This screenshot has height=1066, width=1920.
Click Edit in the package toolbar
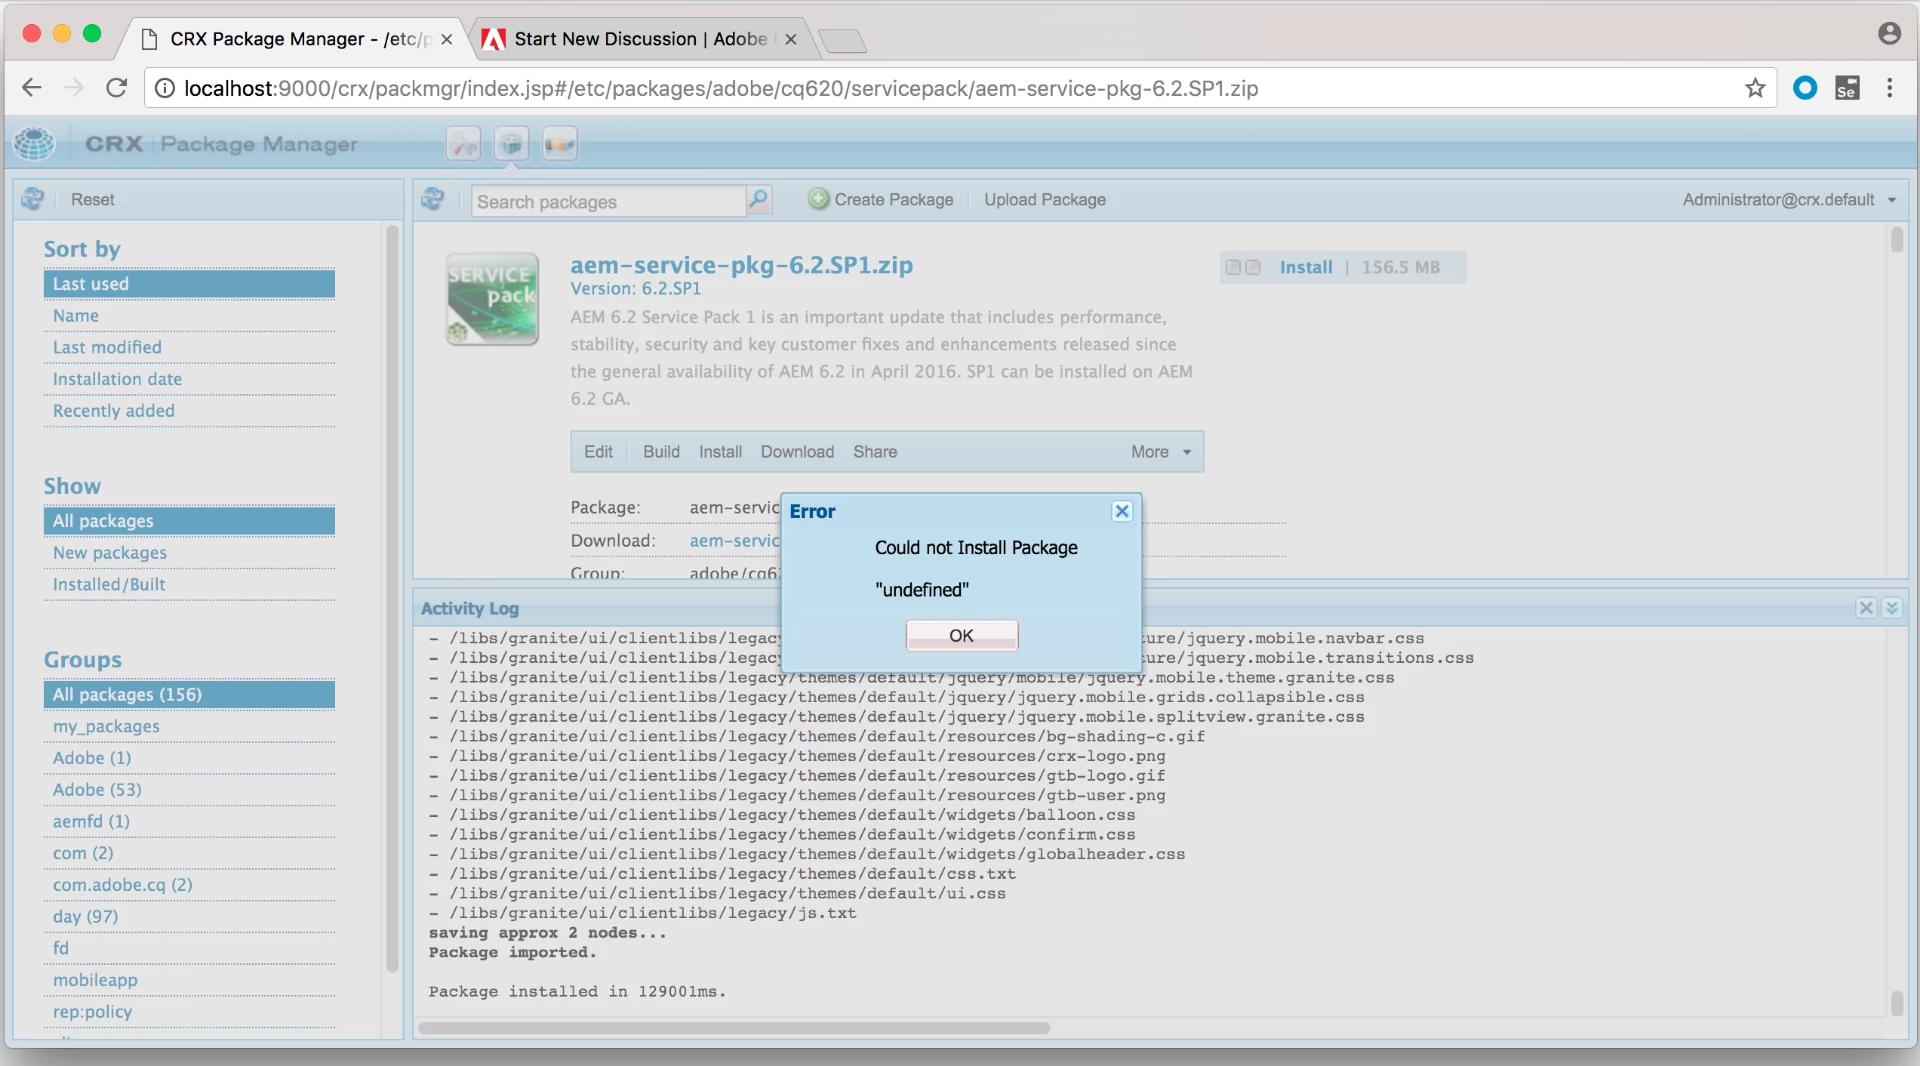point(598,452)
